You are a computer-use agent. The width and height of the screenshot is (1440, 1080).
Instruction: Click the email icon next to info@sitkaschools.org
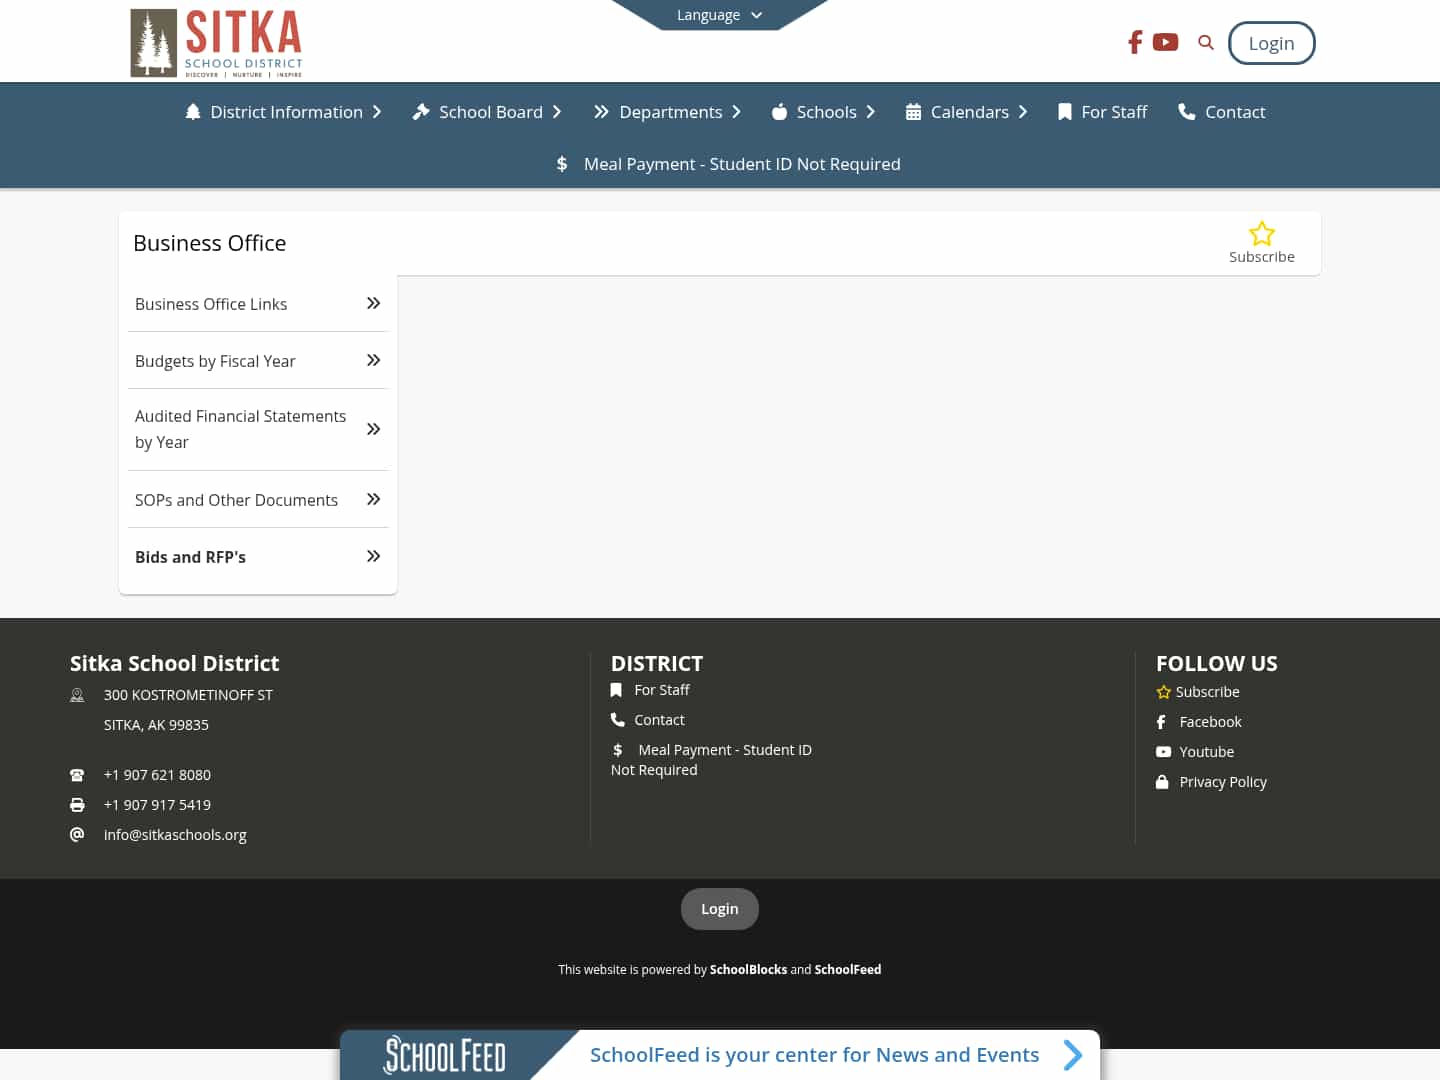click(x=77, y=834)
